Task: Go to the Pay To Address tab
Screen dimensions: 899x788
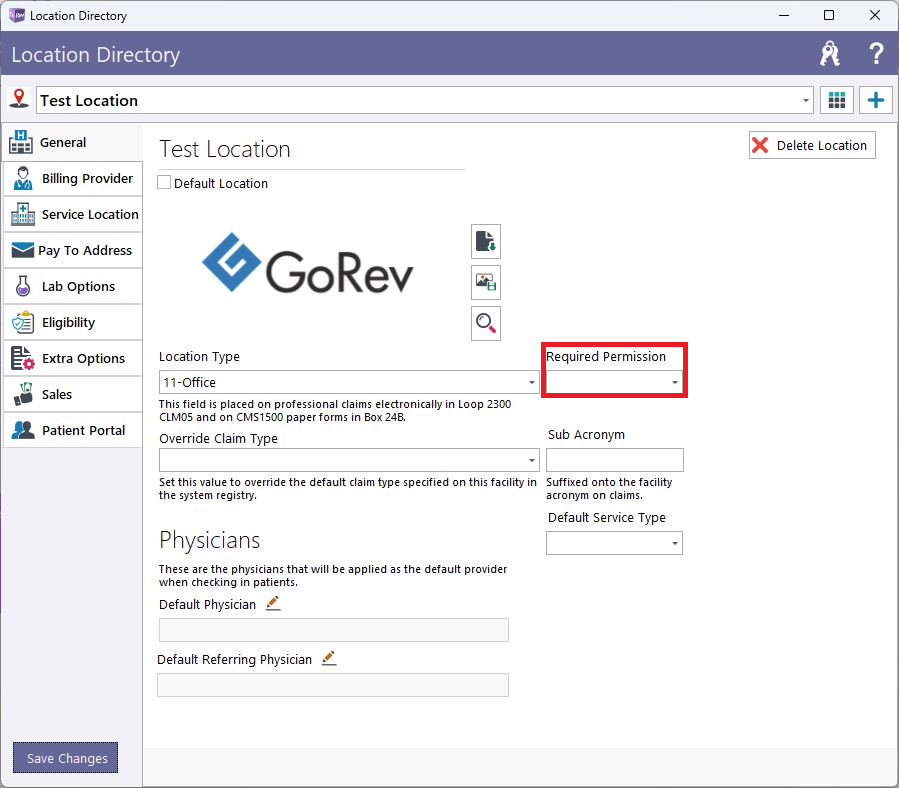Action: tap(73, 250)
